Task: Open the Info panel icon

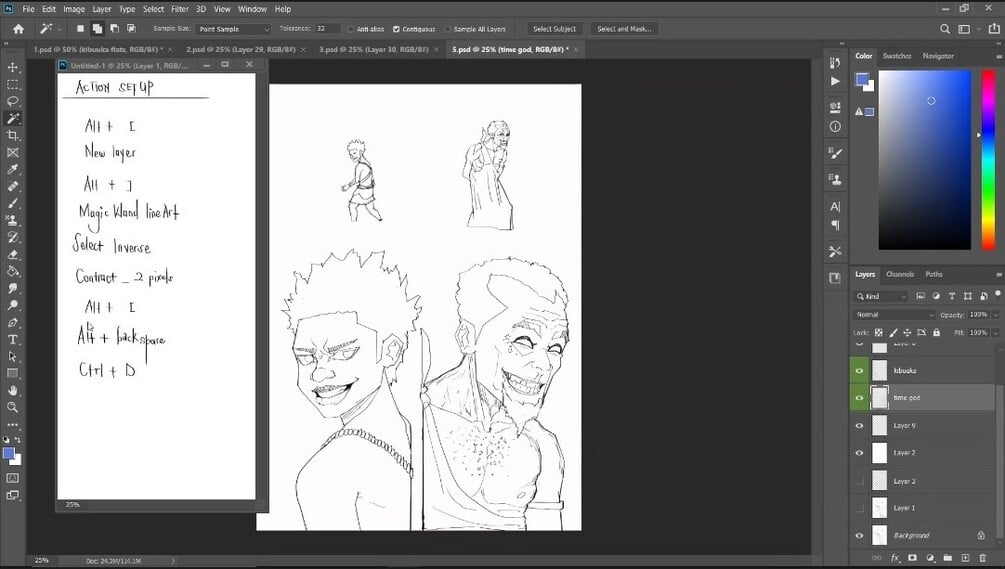Action: [835, 127]
